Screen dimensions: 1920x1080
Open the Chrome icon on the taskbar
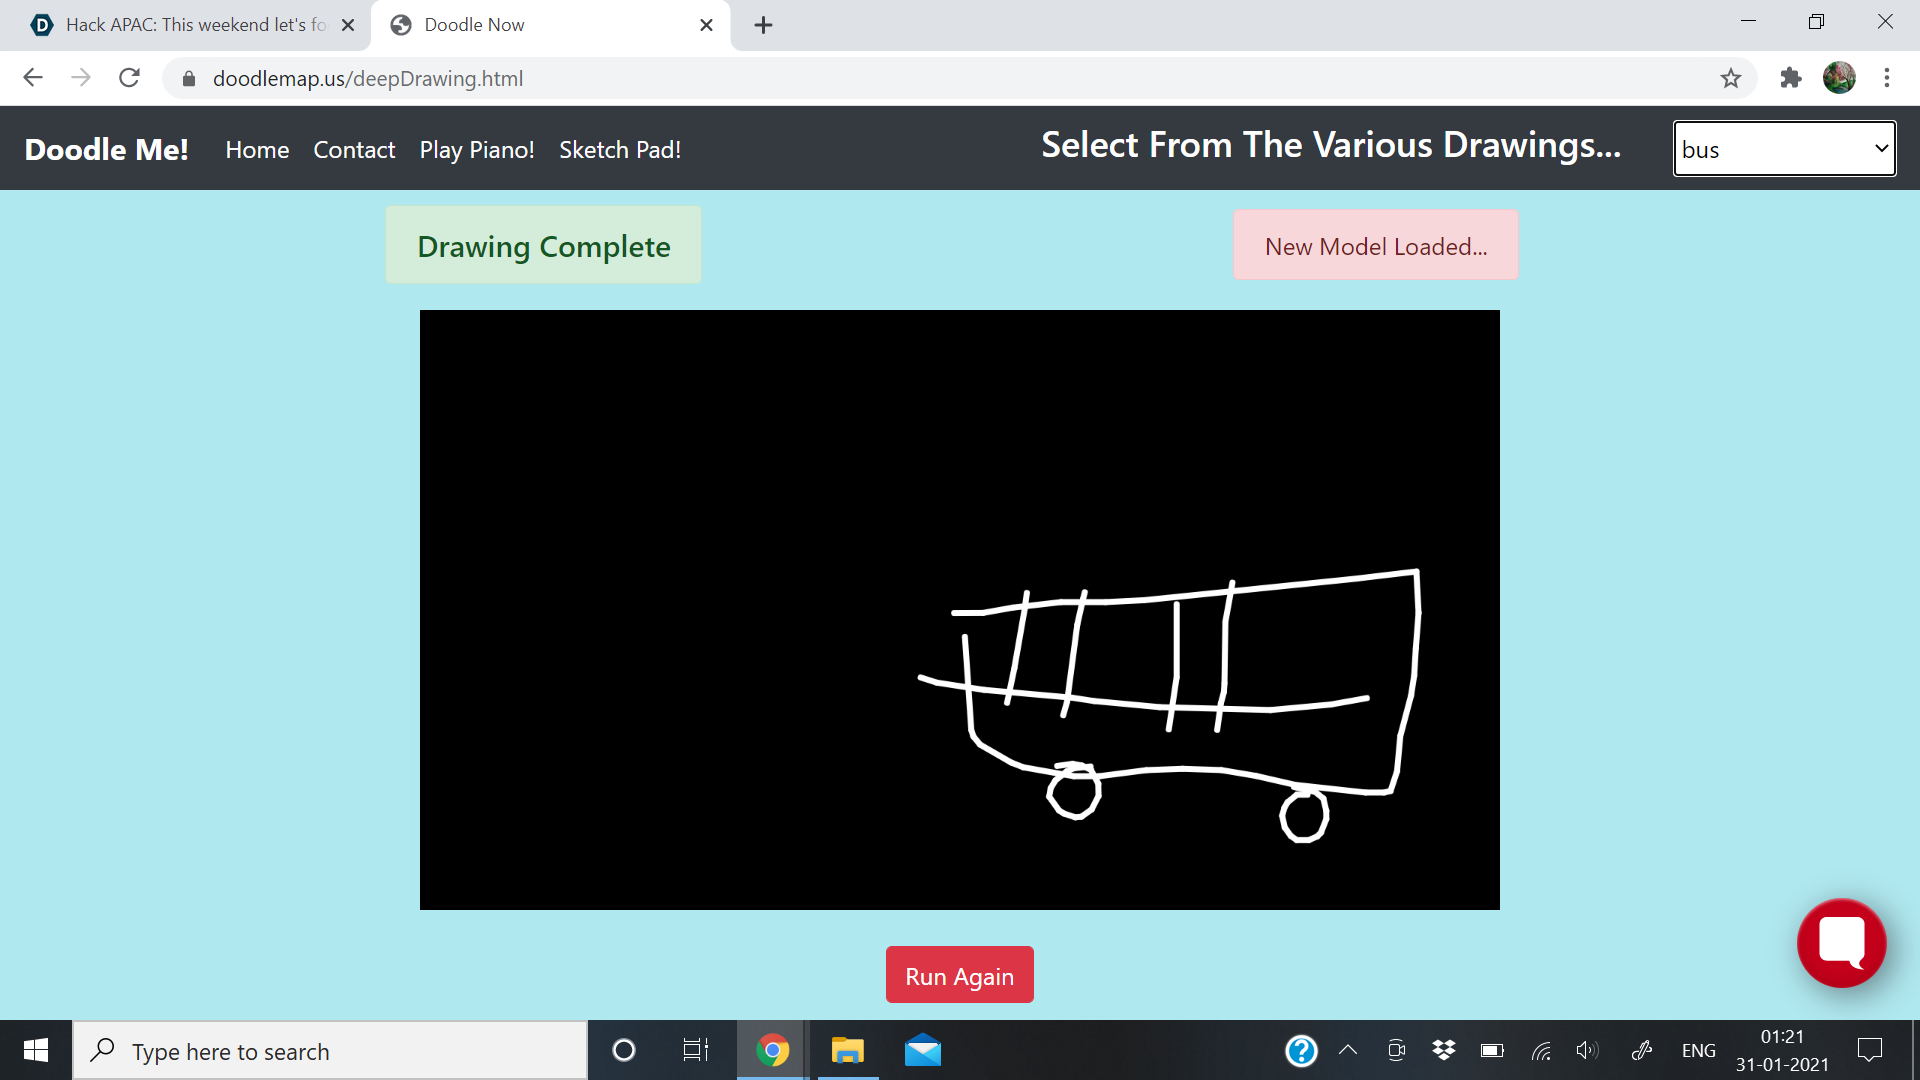[x=771, y=1050]
